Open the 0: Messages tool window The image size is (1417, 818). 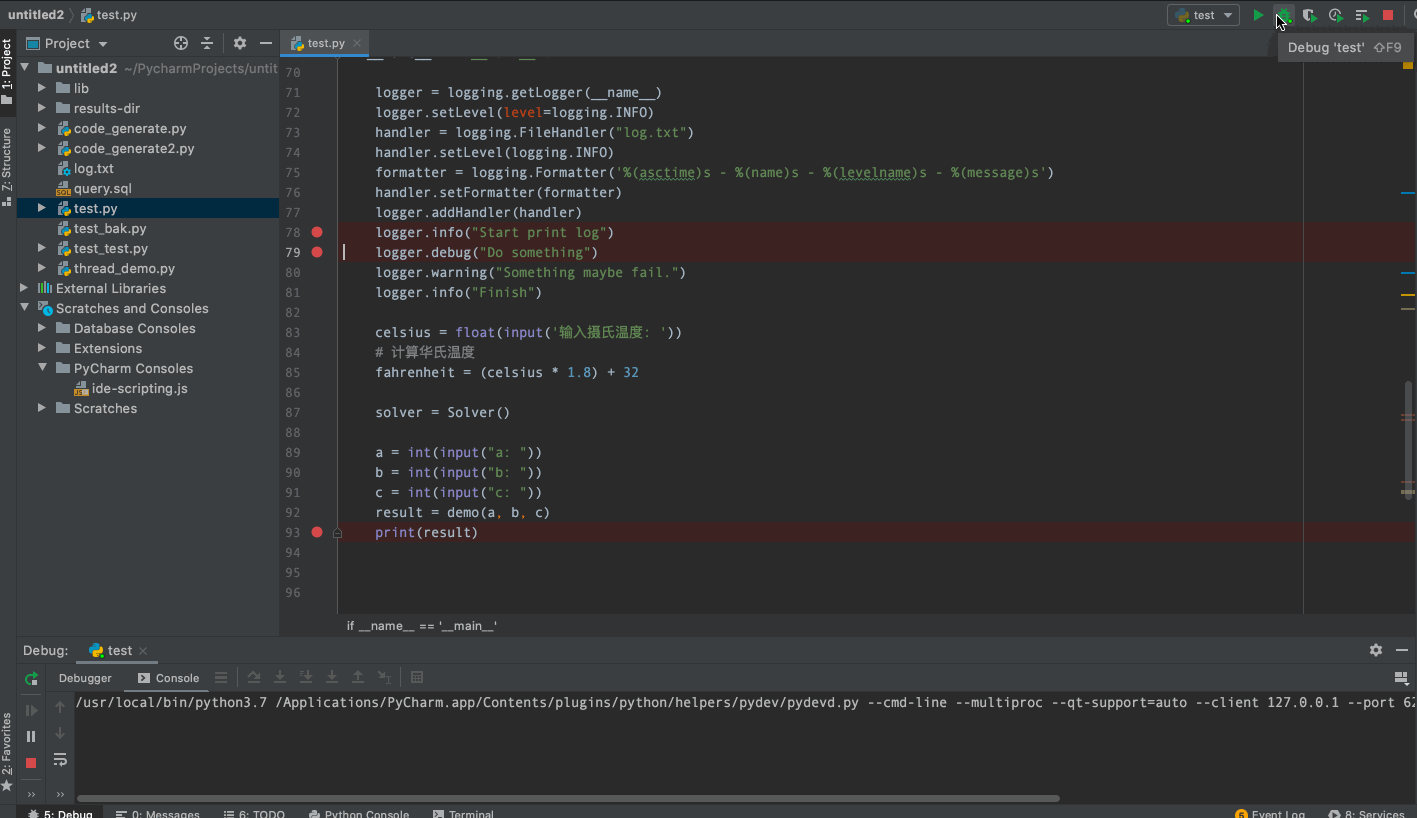(x=158, y=813)
